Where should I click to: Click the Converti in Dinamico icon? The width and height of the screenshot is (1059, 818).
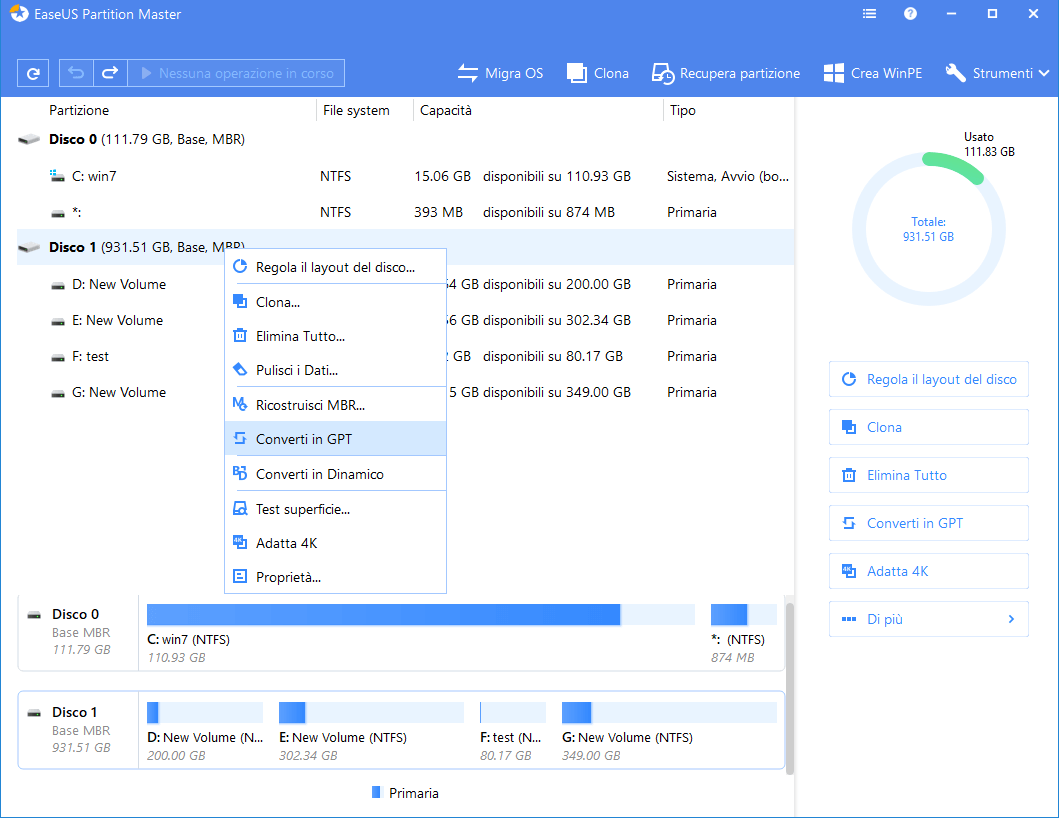click(240, 474)
